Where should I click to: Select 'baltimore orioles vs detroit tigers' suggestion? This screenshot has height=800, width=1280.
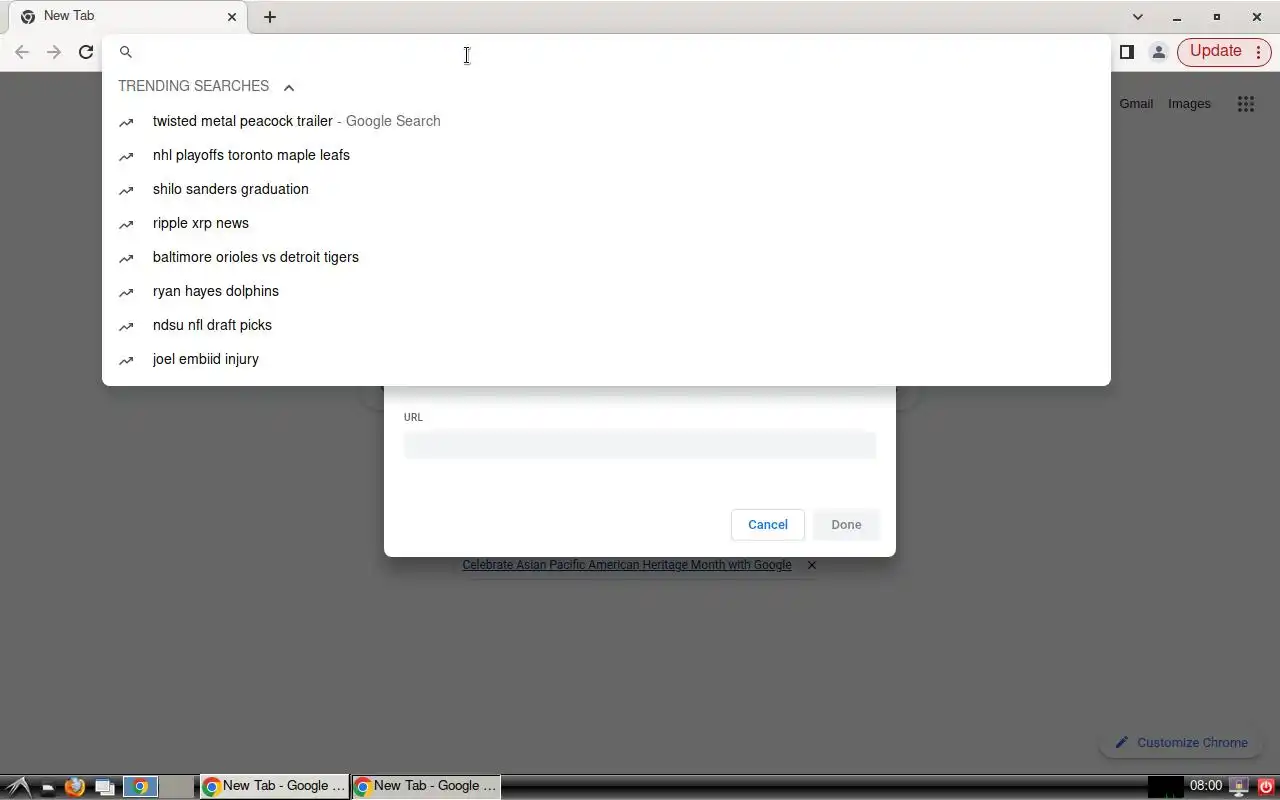click(x=606, y=257)
